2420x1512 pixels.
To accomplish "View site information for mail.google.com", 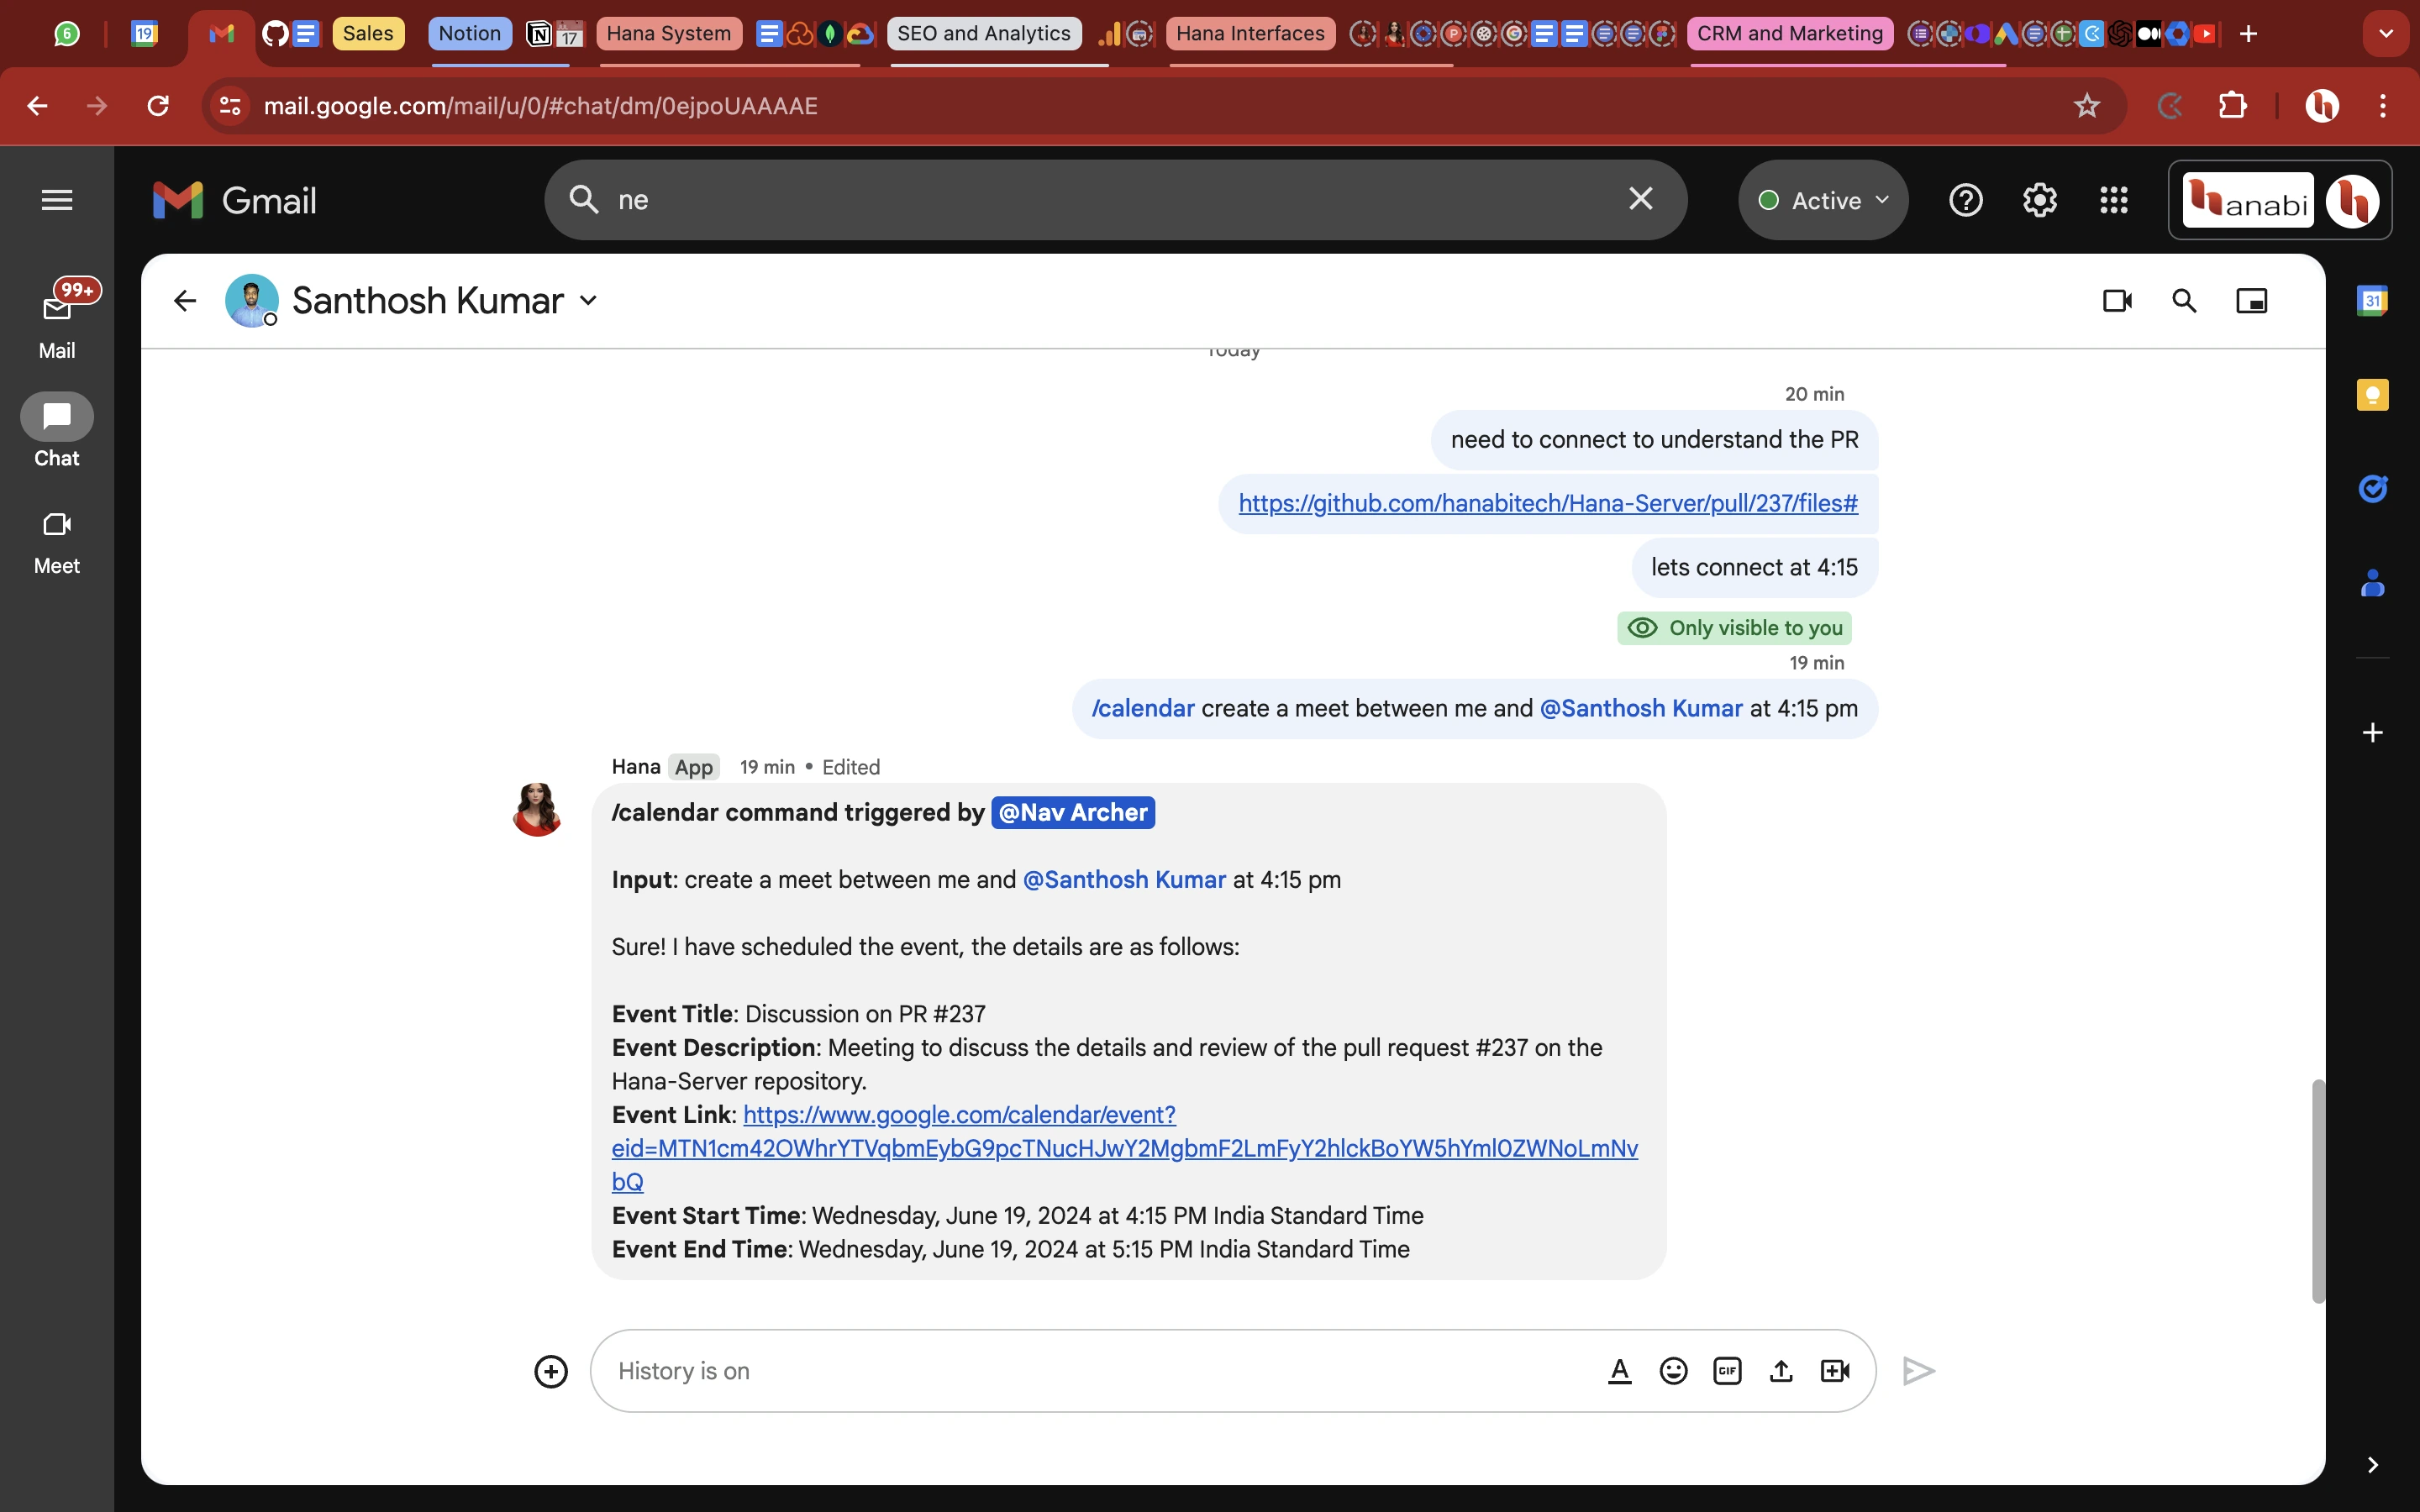I will pos(230,106).
